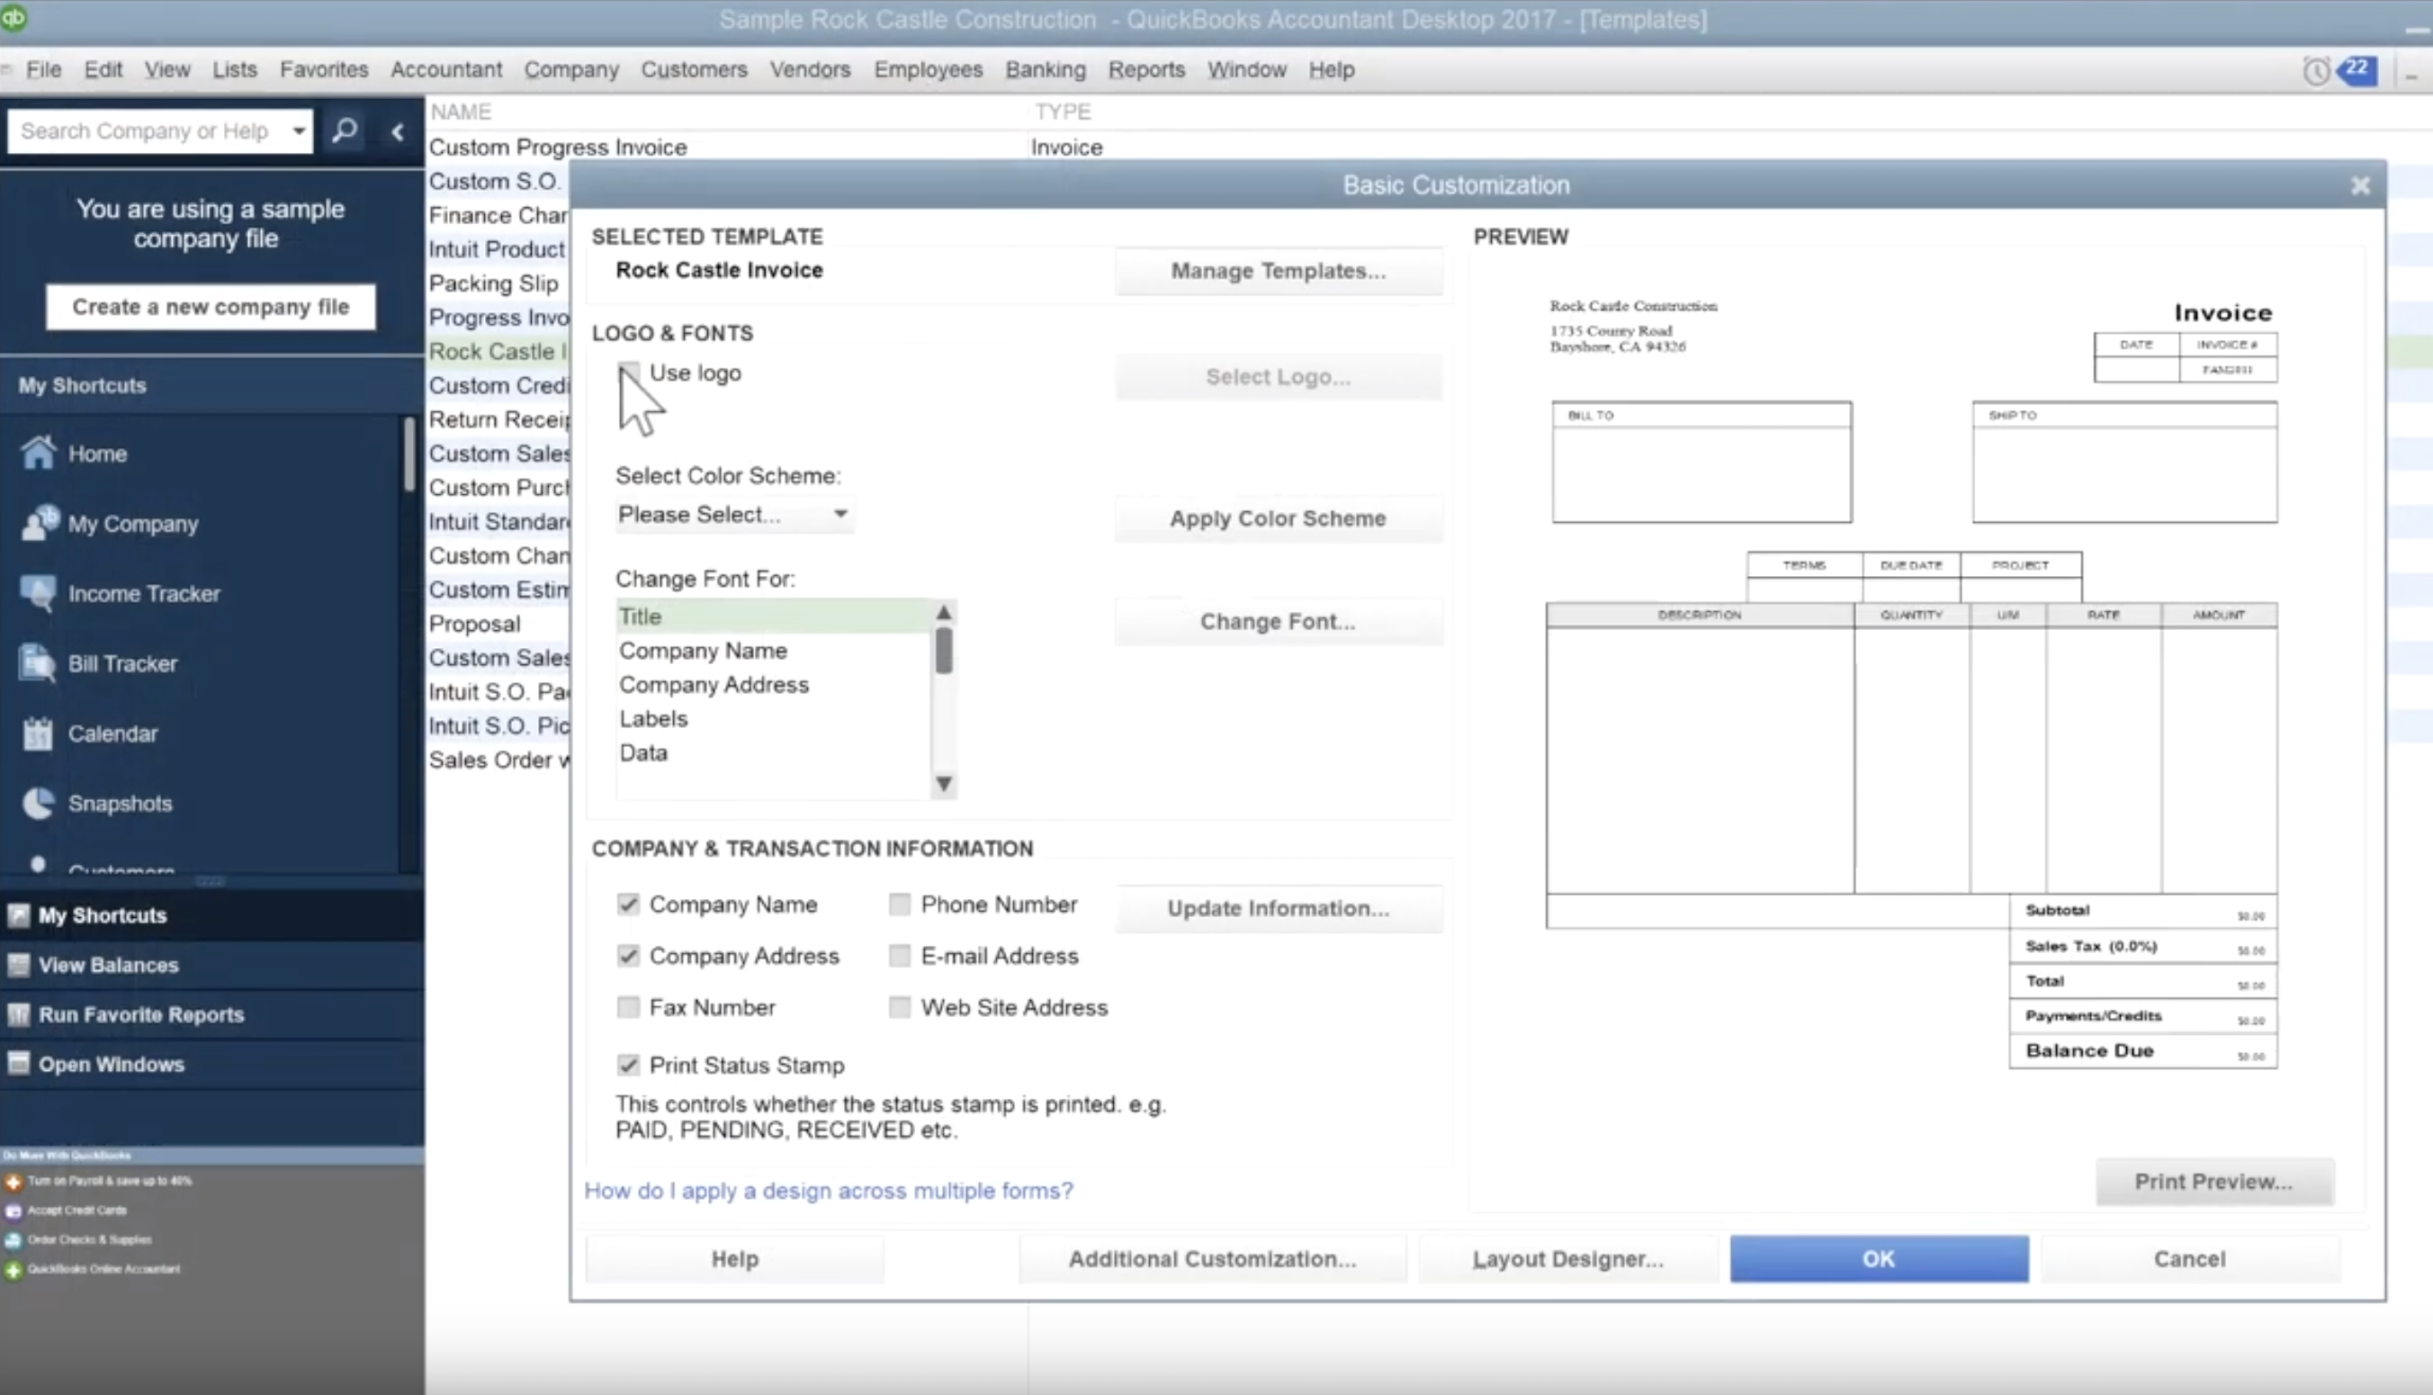Screen dimensions: 2433x1395
Task: Enable the E-mail Address checkbox
Action: 899,956
